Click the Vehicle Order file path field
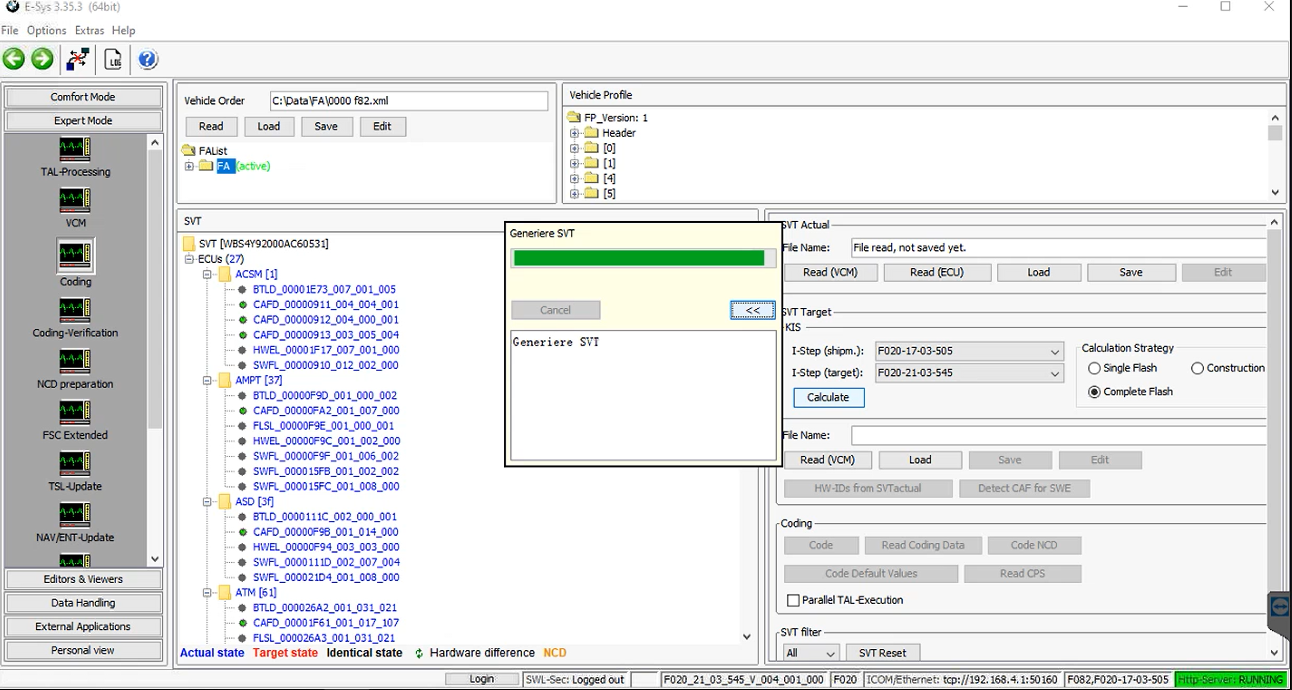This screenshot has height=690, width=1292. tap(409, 101)
